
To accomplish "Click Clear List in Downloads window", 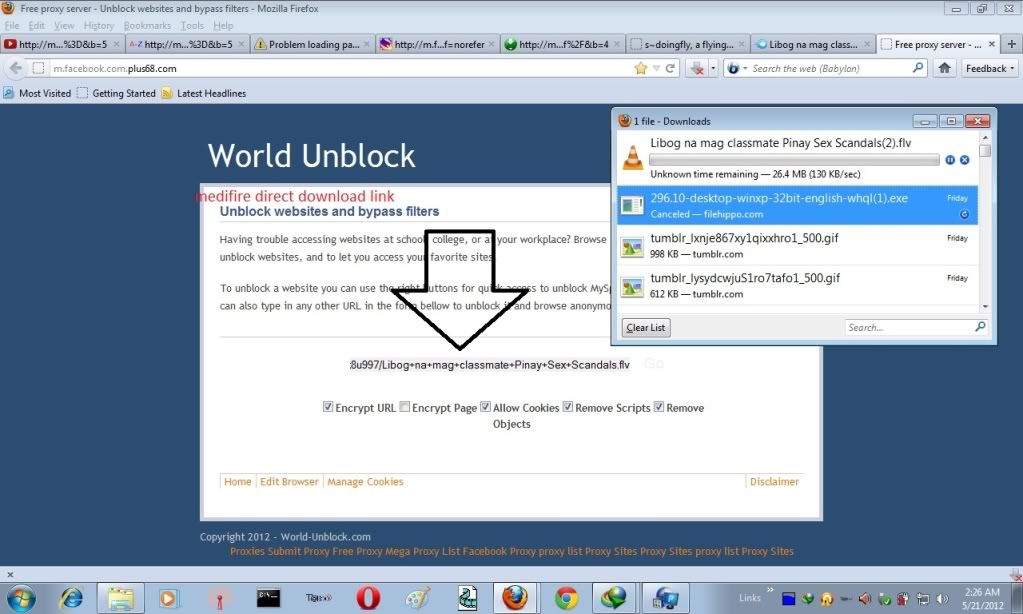I will click(646, 328).
